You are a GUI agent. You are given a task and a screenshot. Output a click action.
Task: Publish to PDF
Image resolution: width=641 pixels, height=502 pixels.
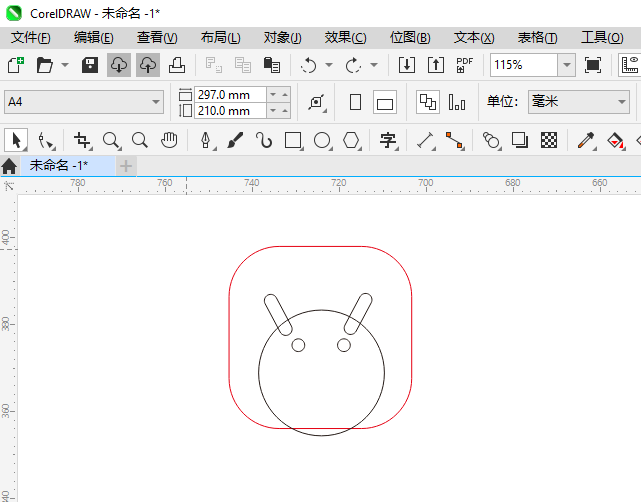[x=464, y=65]
